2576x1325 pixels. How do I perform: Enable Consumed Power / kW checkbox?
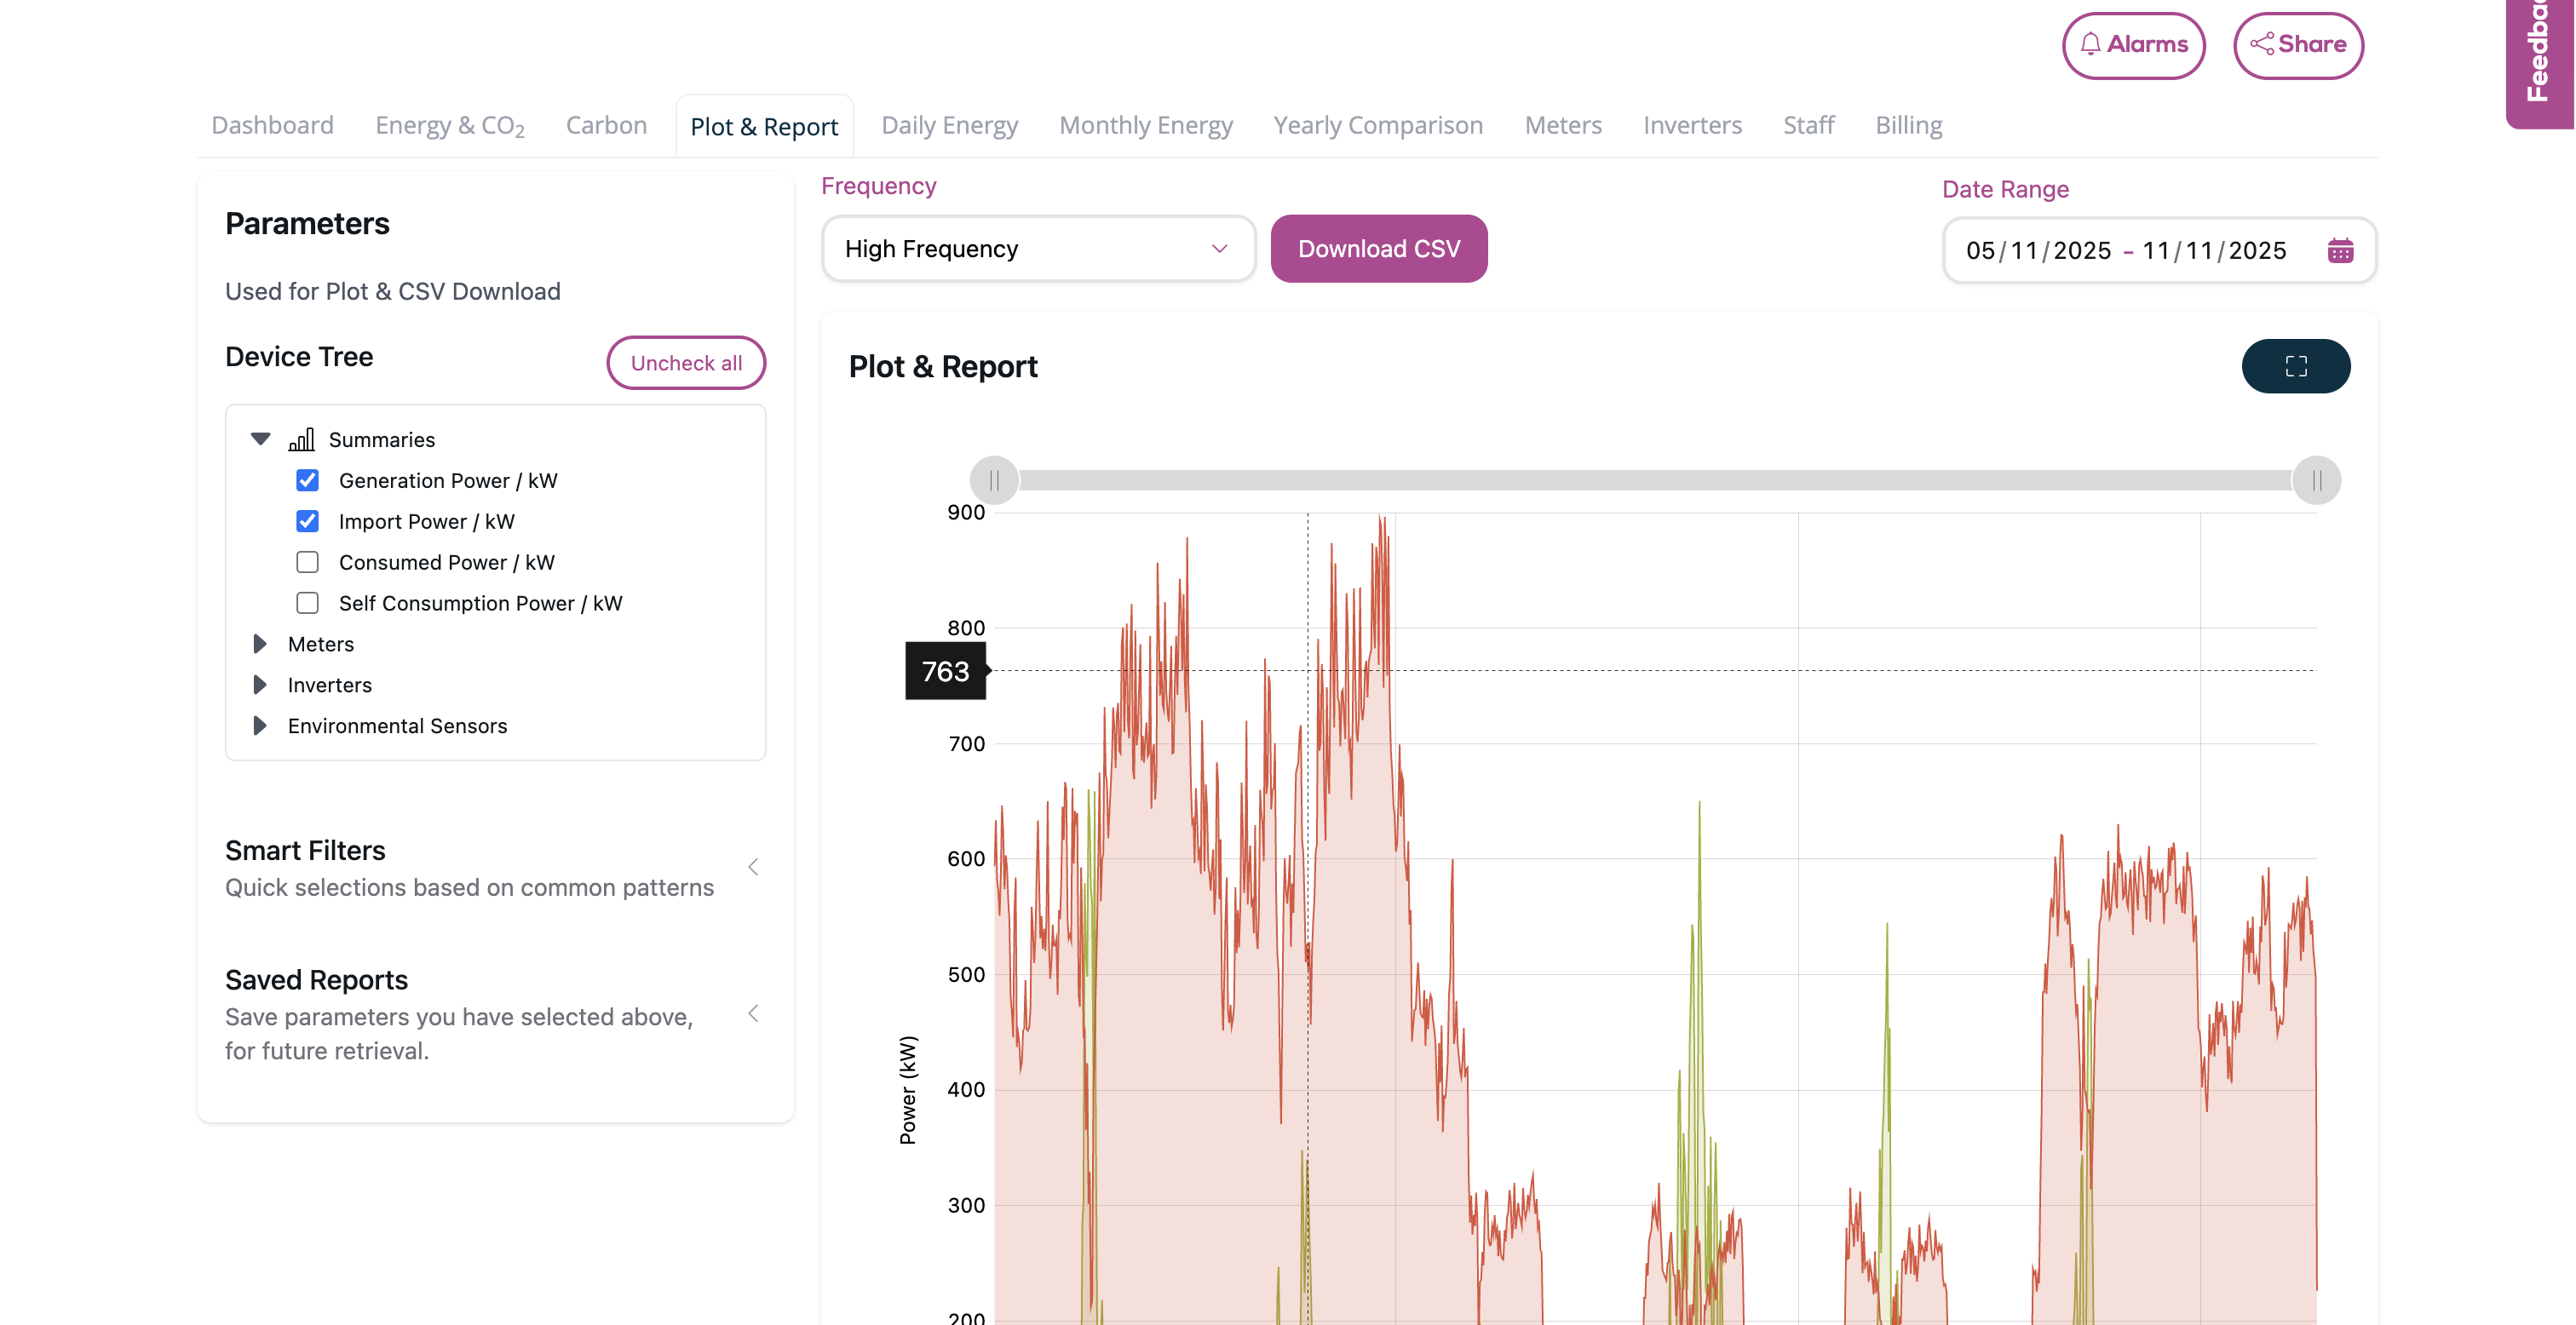coord(307,562)
